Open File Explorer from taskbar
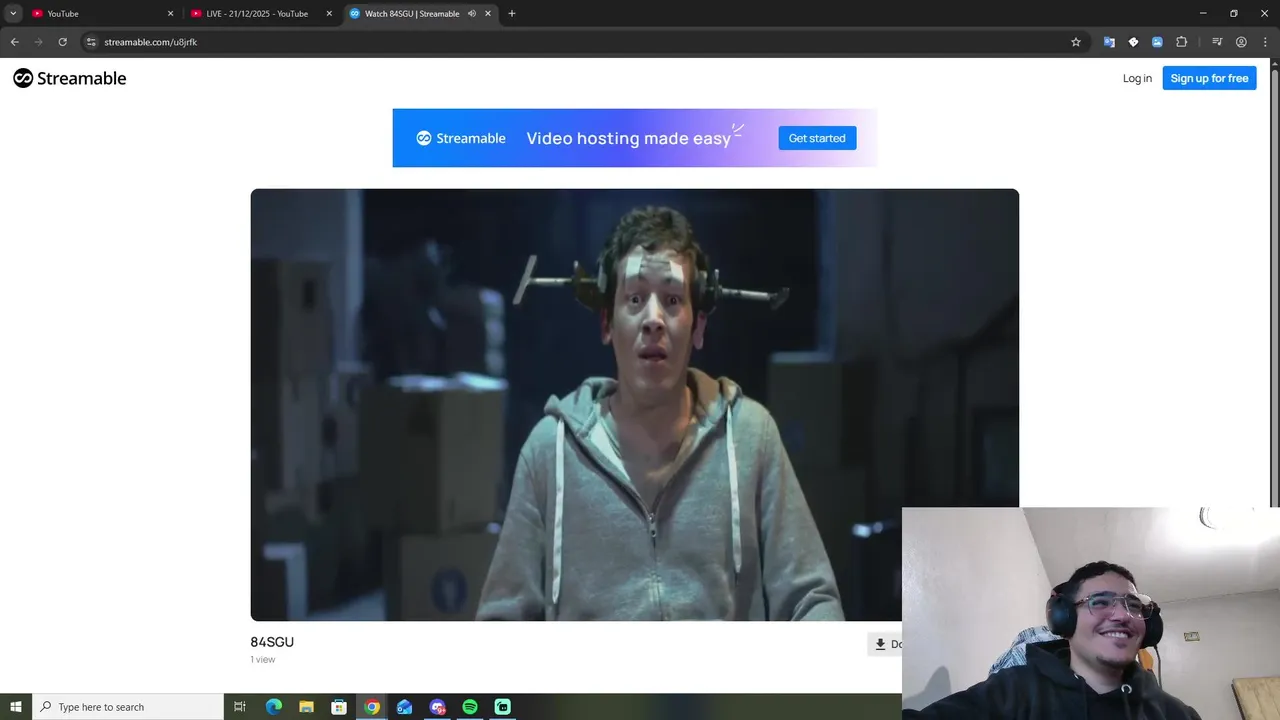This screenshot has height=720, width=1280. pyautogui.click(x=306, y=707)
